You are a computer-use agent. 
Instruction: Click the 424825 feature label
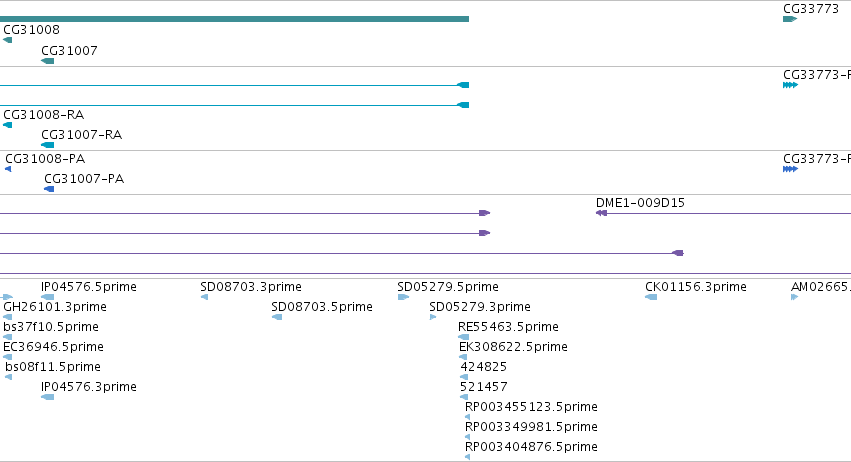click(483, 366)
